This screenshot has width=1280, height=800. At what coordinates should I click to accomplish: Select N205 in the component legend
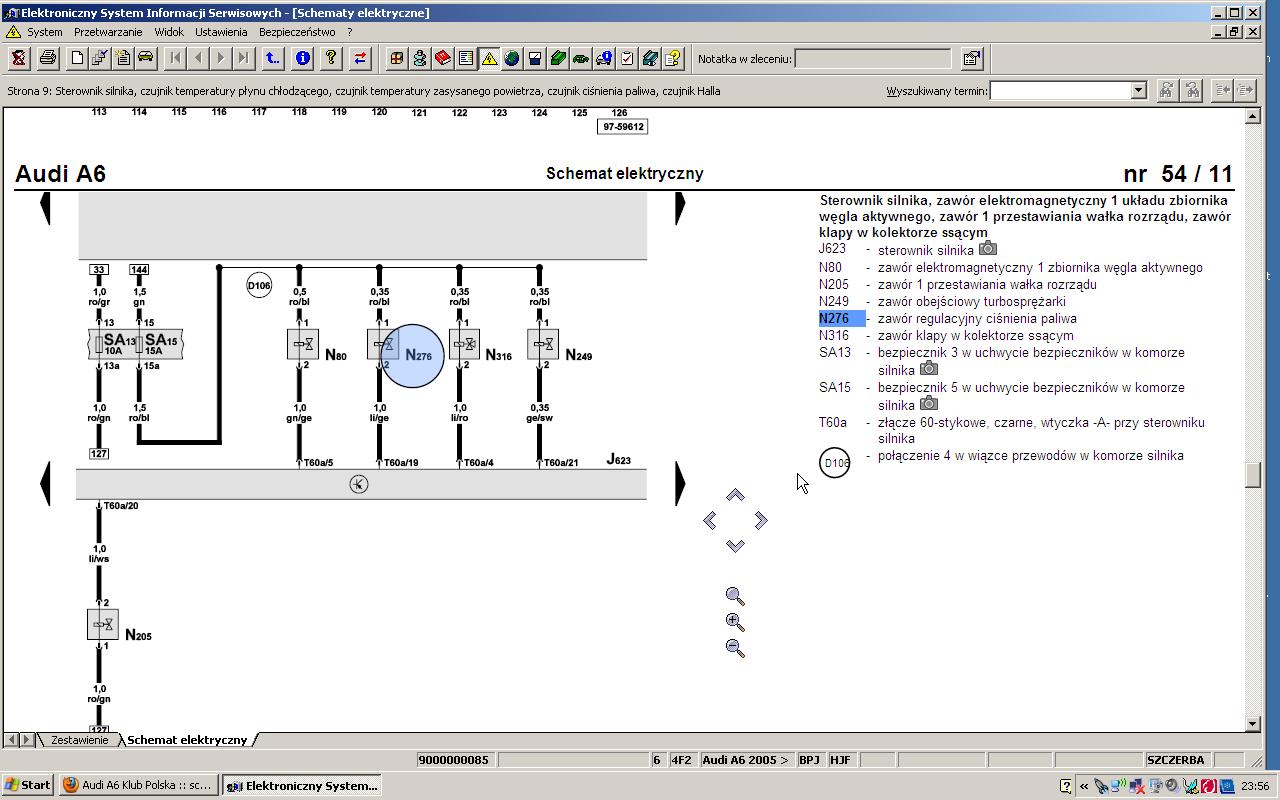[x=834, y=285]
